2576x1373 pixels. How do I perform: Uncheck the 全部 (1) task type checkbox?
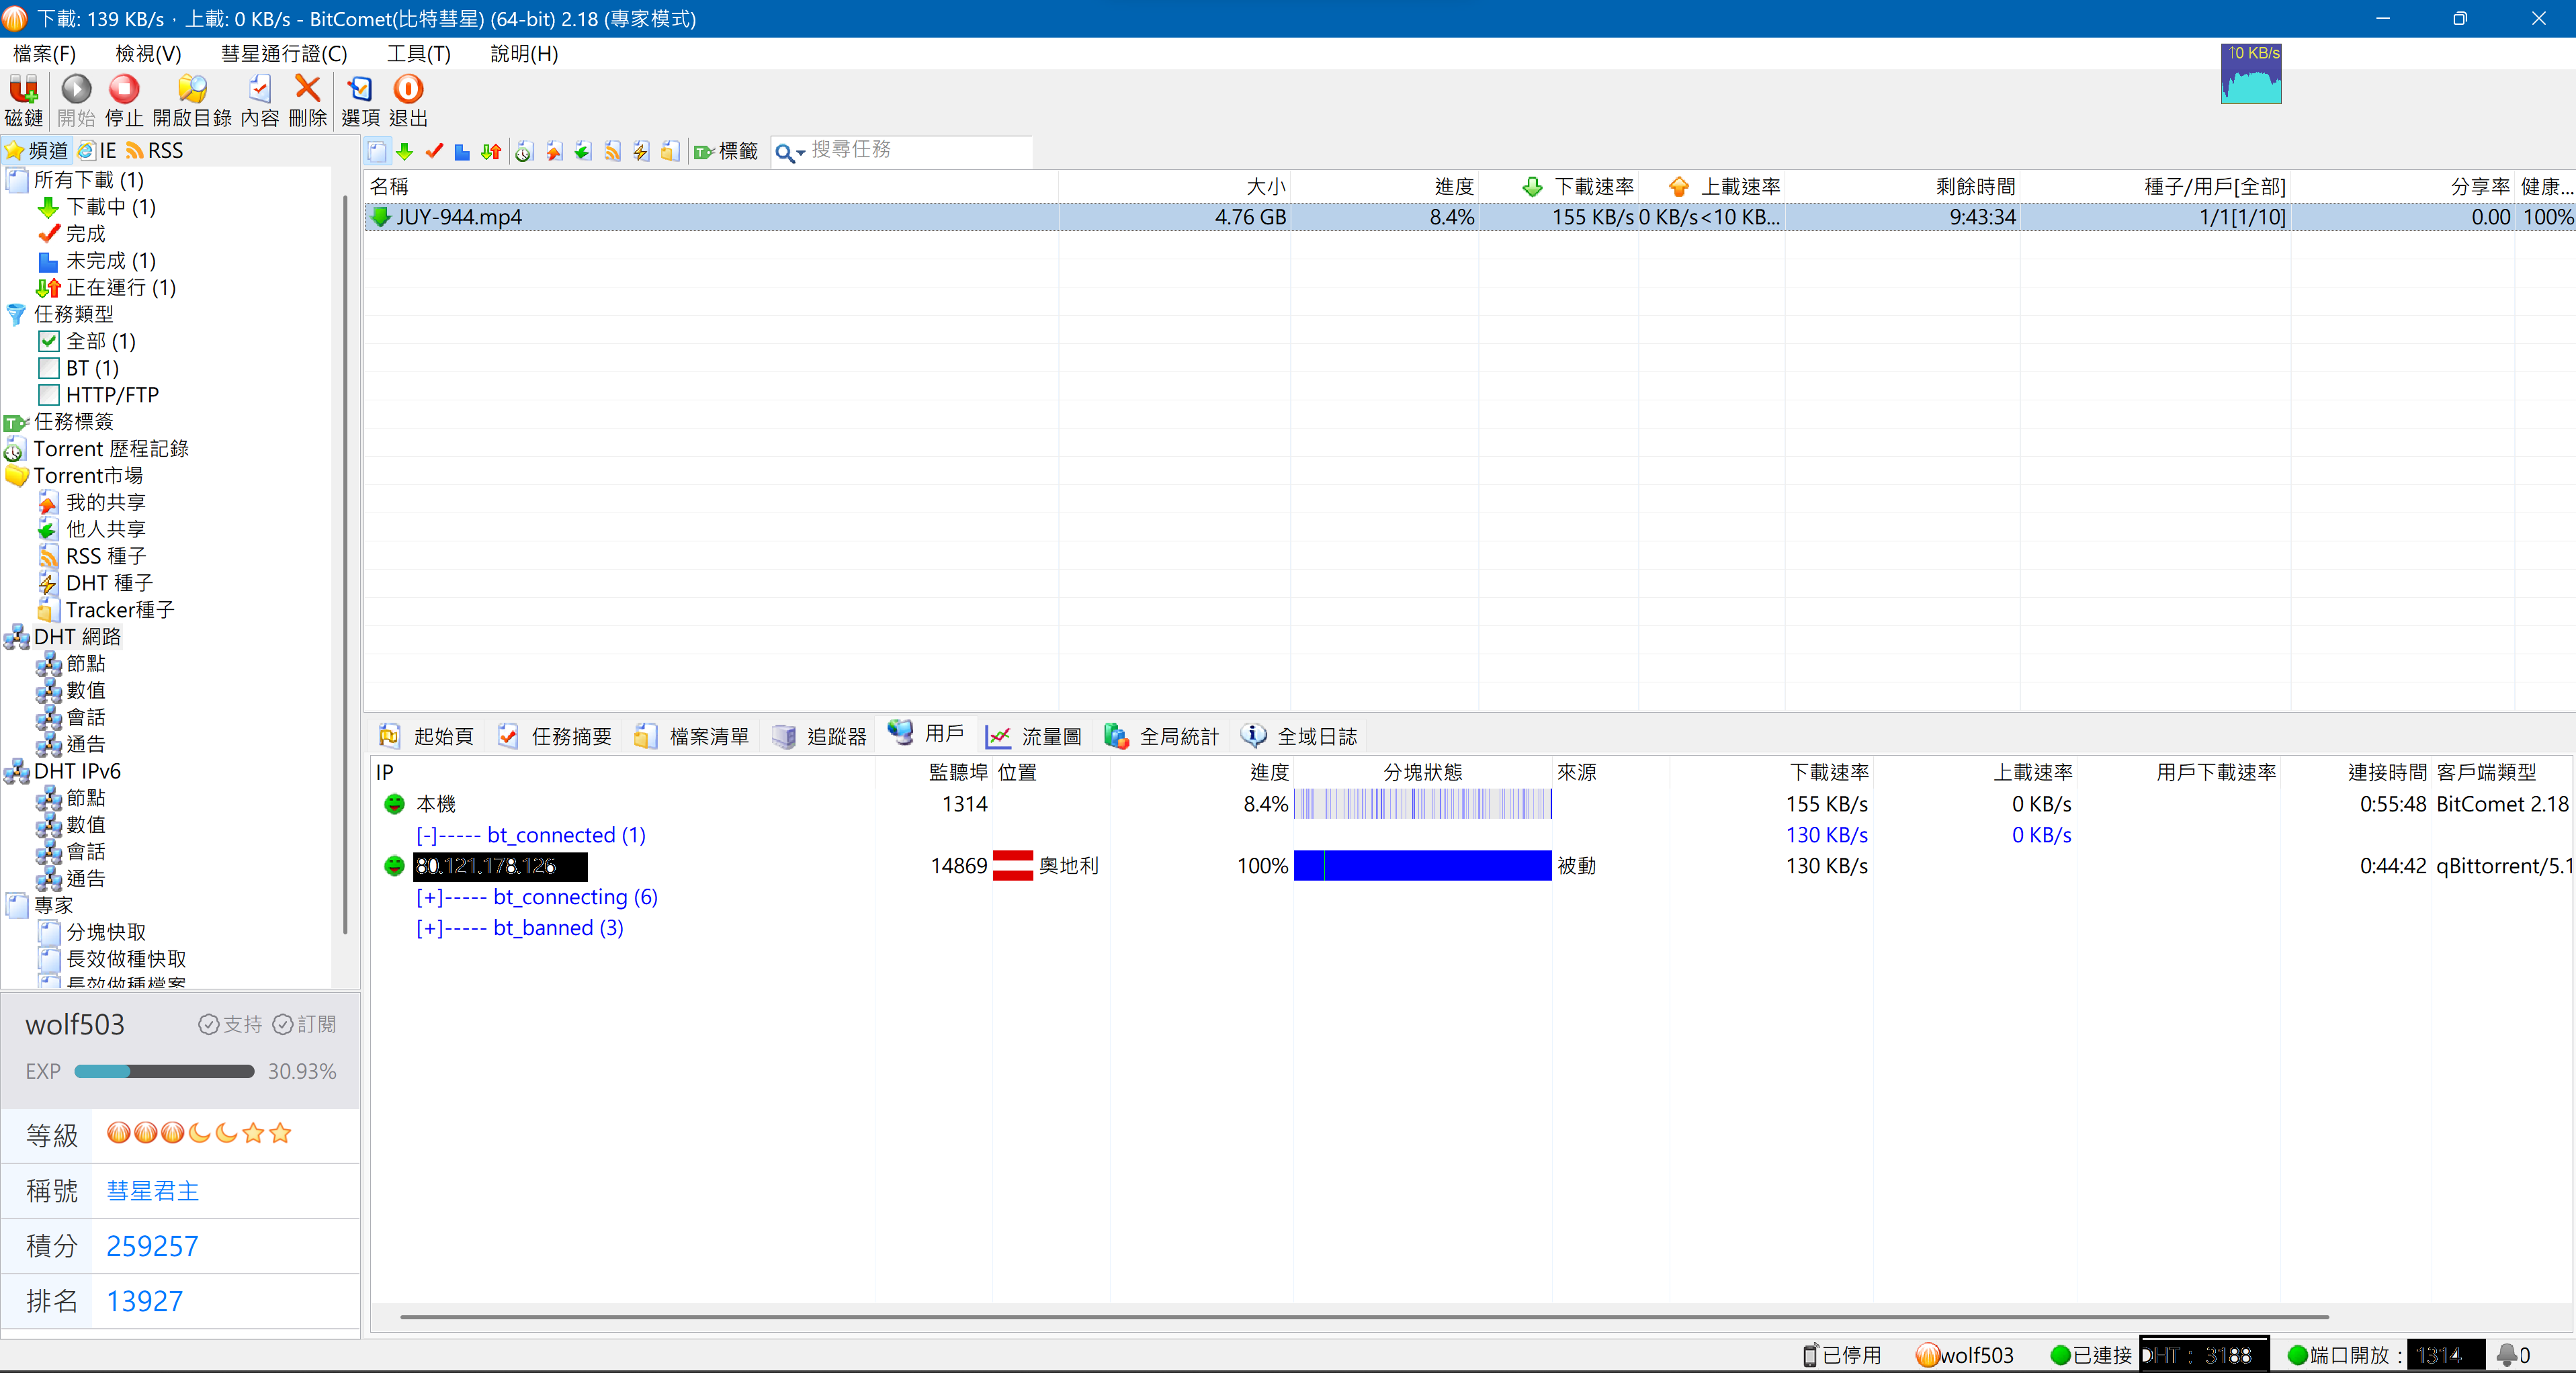(49, 341)
